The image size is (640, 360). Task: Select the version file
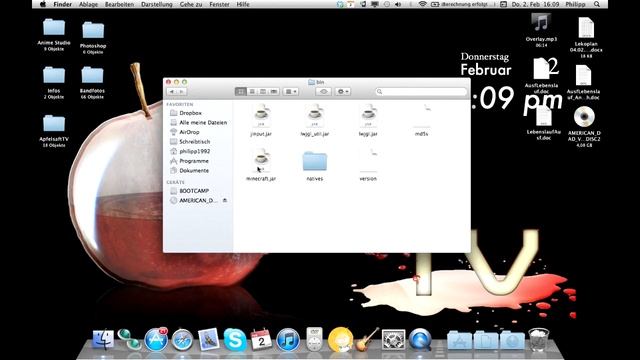(x=368, y=165)
